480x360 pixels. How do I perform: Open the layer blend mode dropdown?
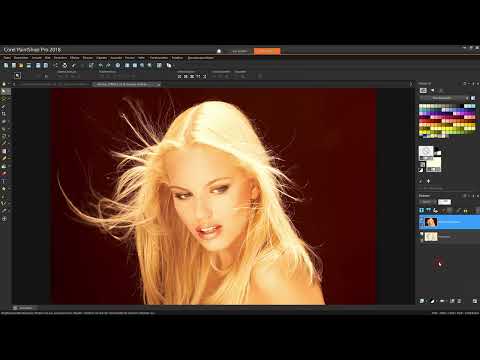[427, 202]
